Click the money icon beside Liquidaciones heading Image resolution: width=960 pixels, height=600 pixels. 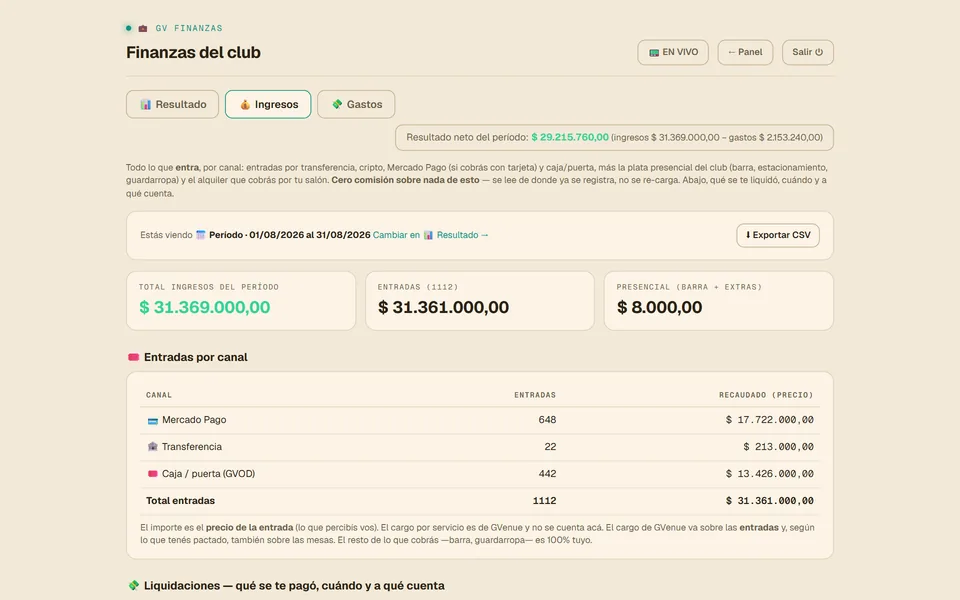coord(133,585)
